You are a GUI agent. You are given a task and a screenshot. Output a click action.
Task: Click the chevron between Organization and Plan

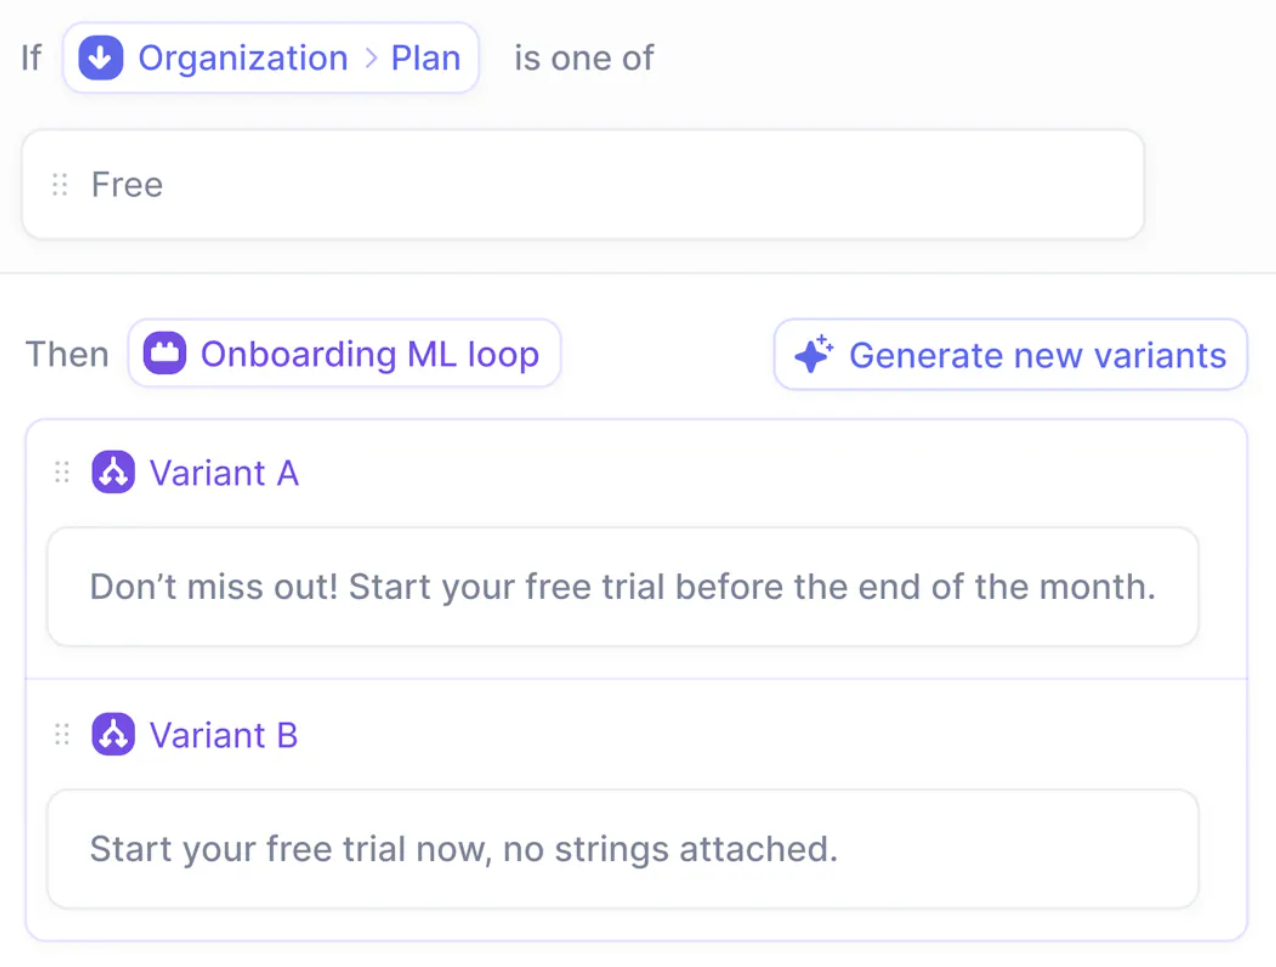(371, 58)
